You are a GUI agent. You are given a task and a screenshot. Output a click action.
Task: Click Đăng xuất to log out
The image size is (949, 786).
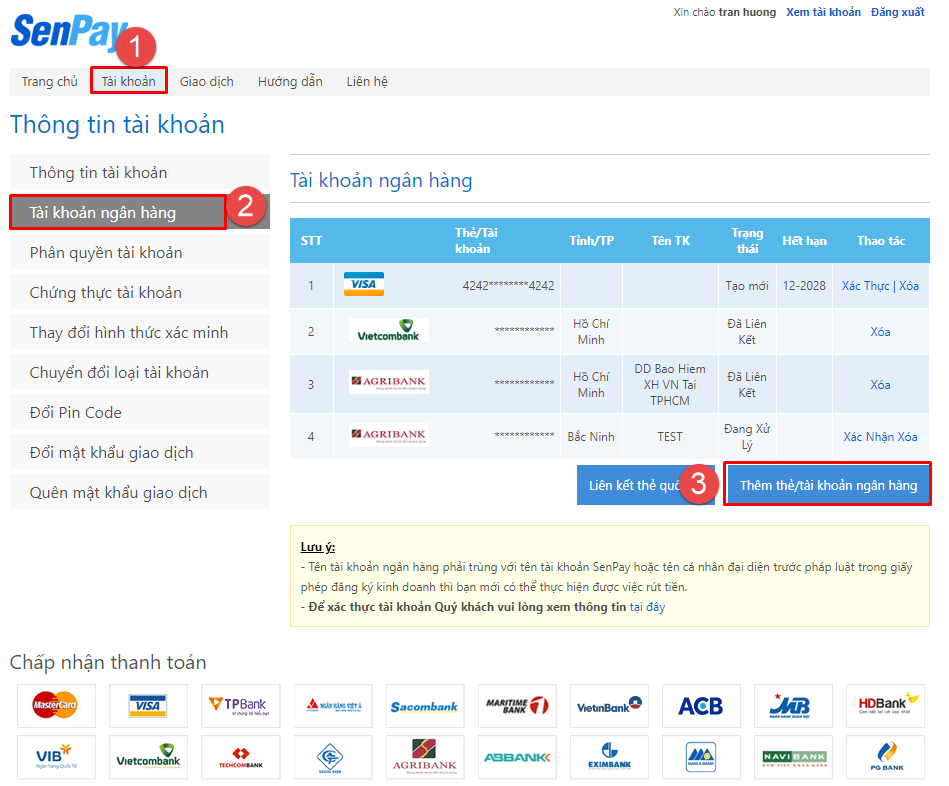pos(898,12)
